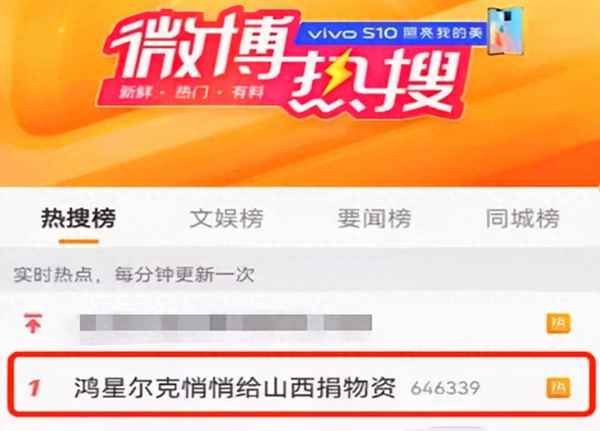The height and width of the screenshot is (431, 600).
Task: Tap the rank number 1 marker
Action: click(34, 388)
